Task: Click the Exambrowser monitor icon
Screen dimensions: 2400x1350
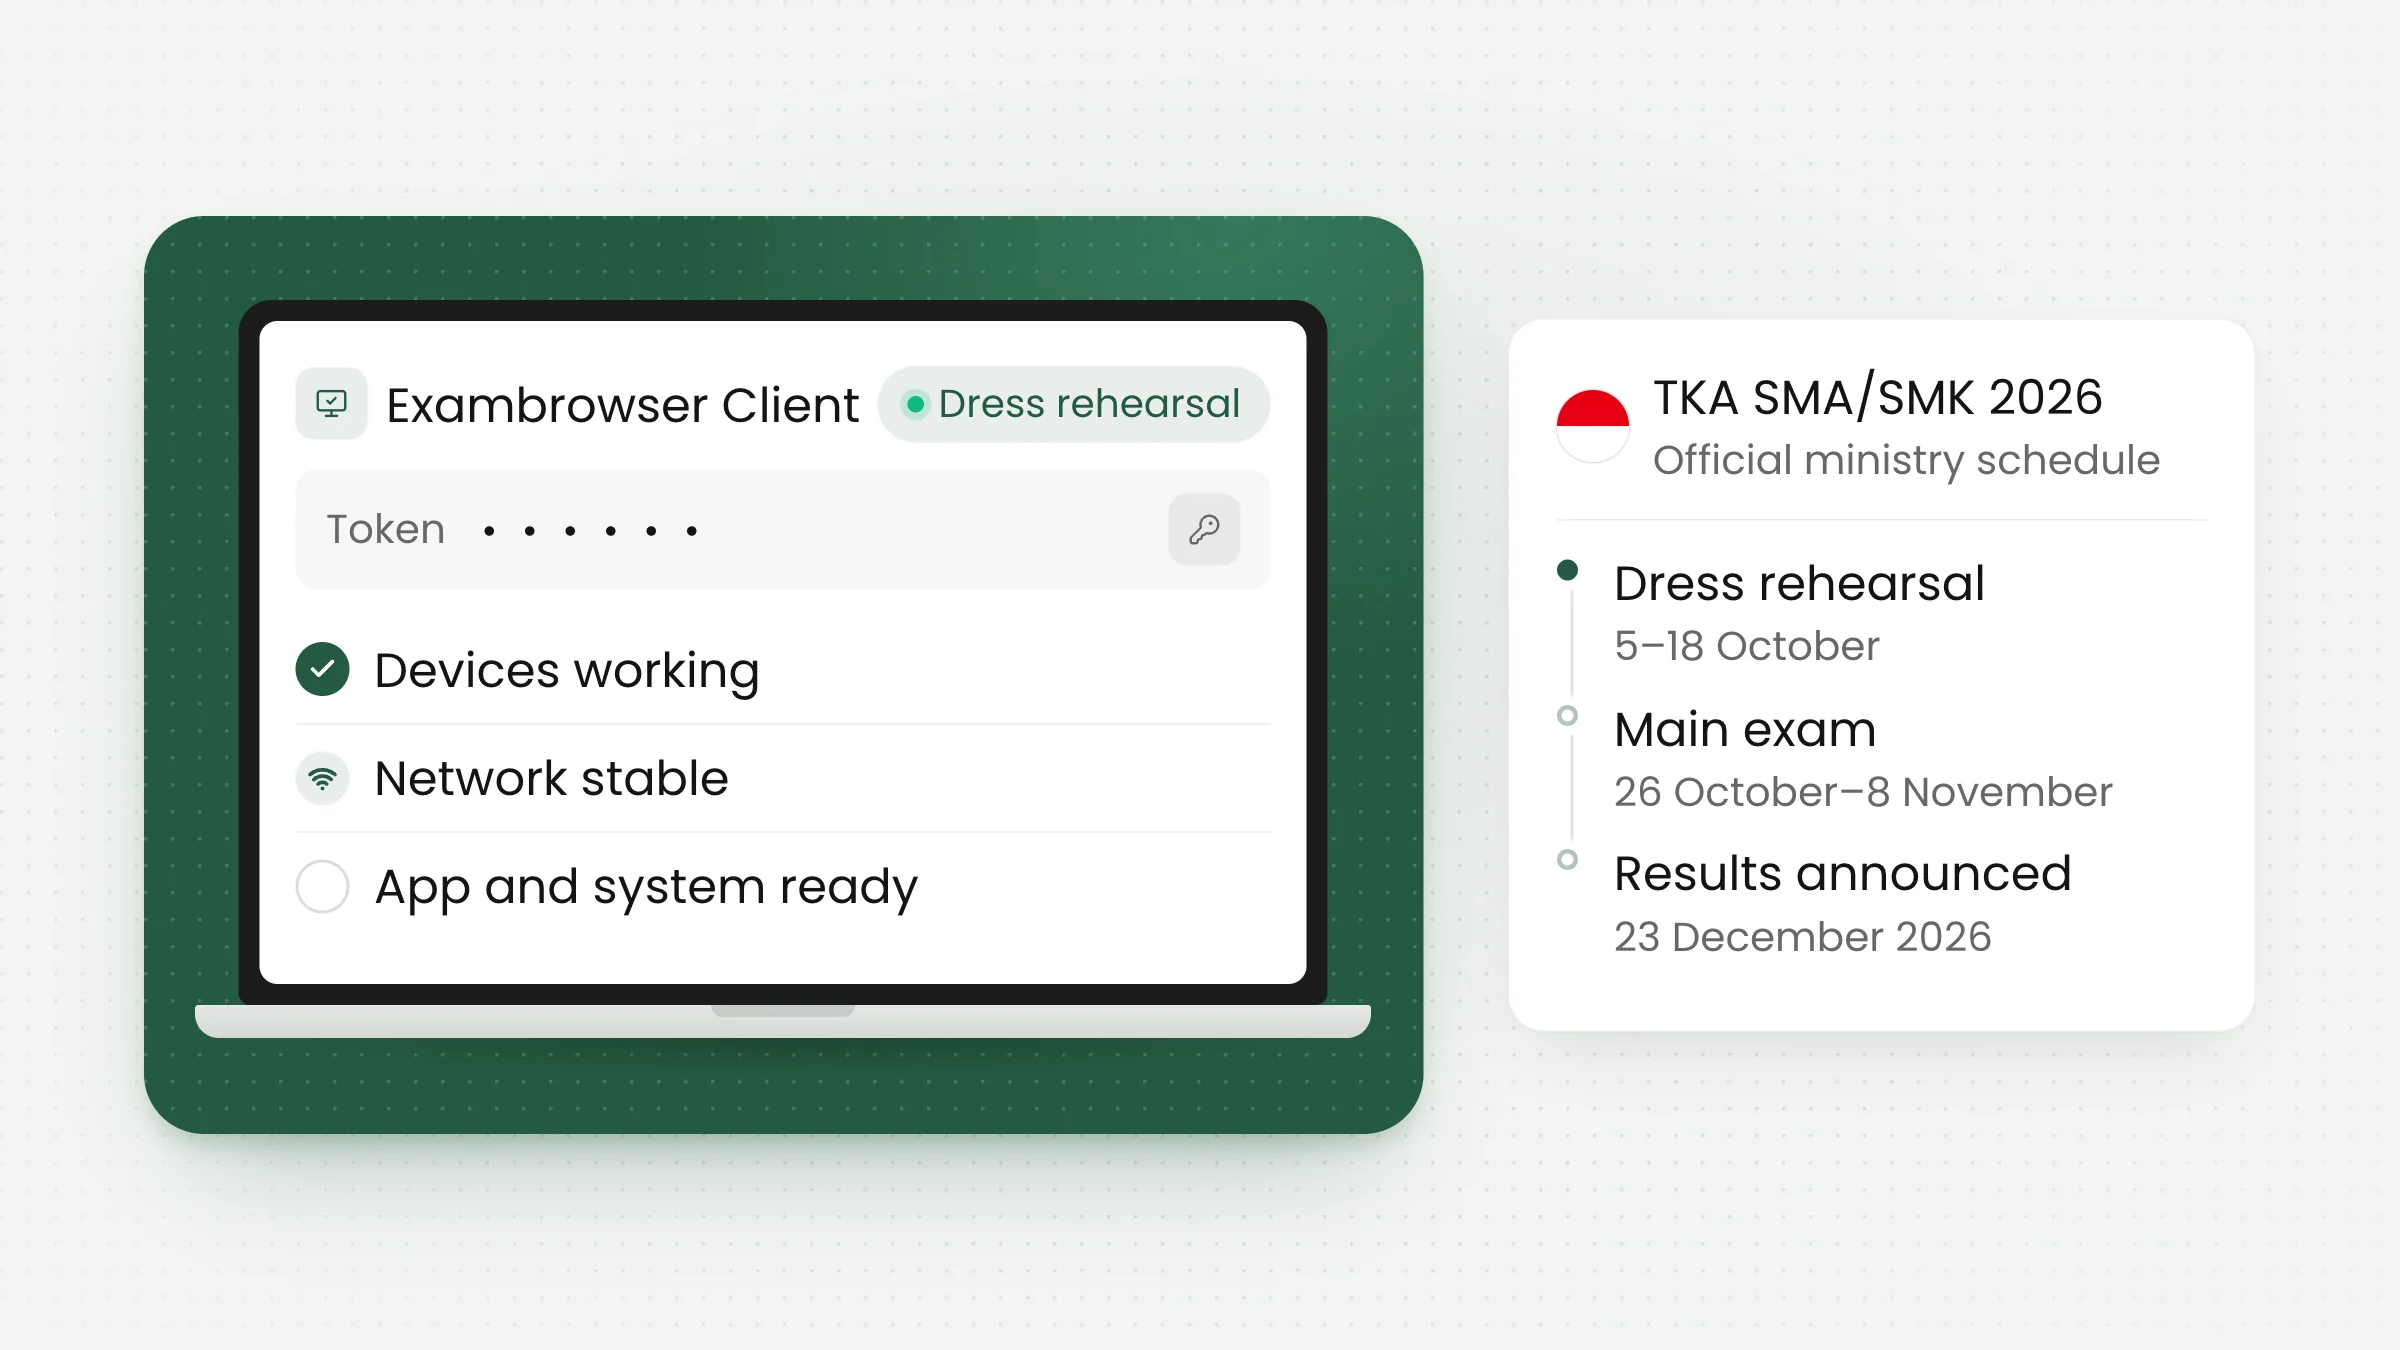Action: [x=331, y=404]
